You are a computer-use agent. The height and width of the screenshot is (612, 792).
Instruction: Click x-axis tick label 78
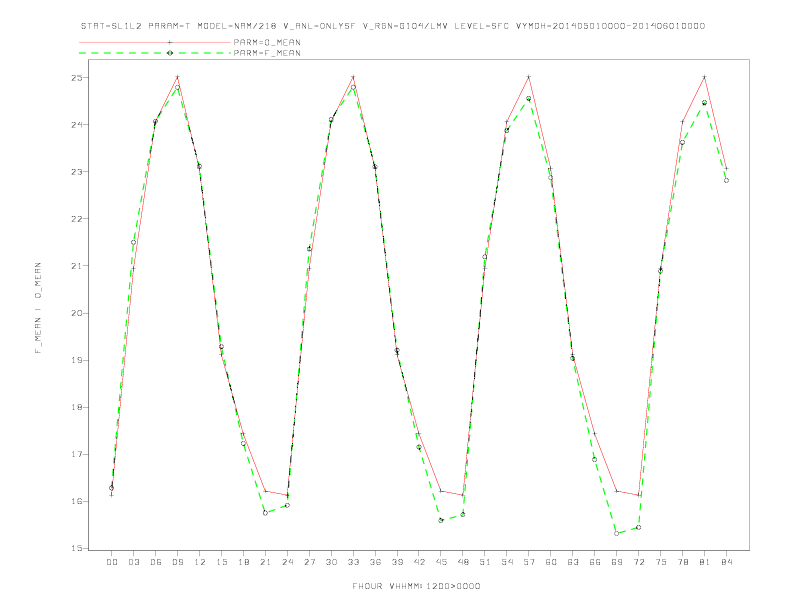[683, 562]
